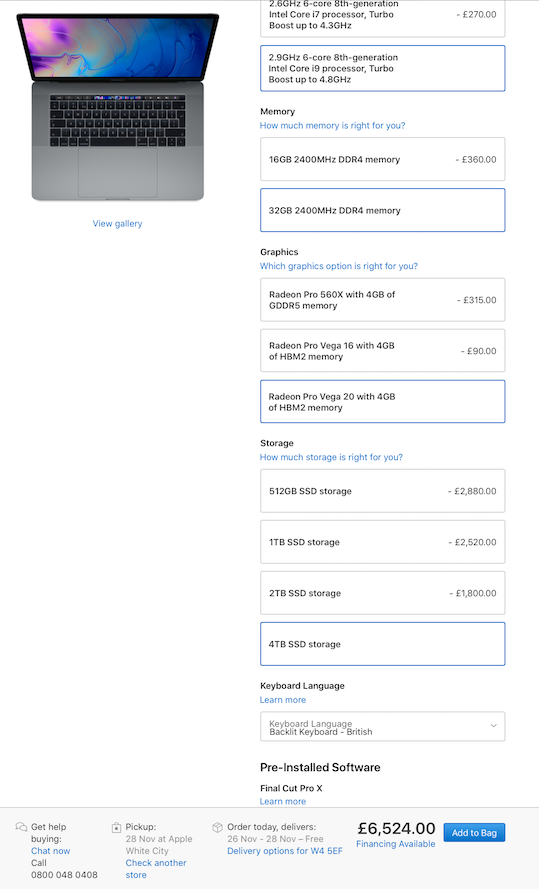Image resolution: width=539 pixels, height=889 pixels.
Task: Open the Financing Available link
Action: [396, 844]
